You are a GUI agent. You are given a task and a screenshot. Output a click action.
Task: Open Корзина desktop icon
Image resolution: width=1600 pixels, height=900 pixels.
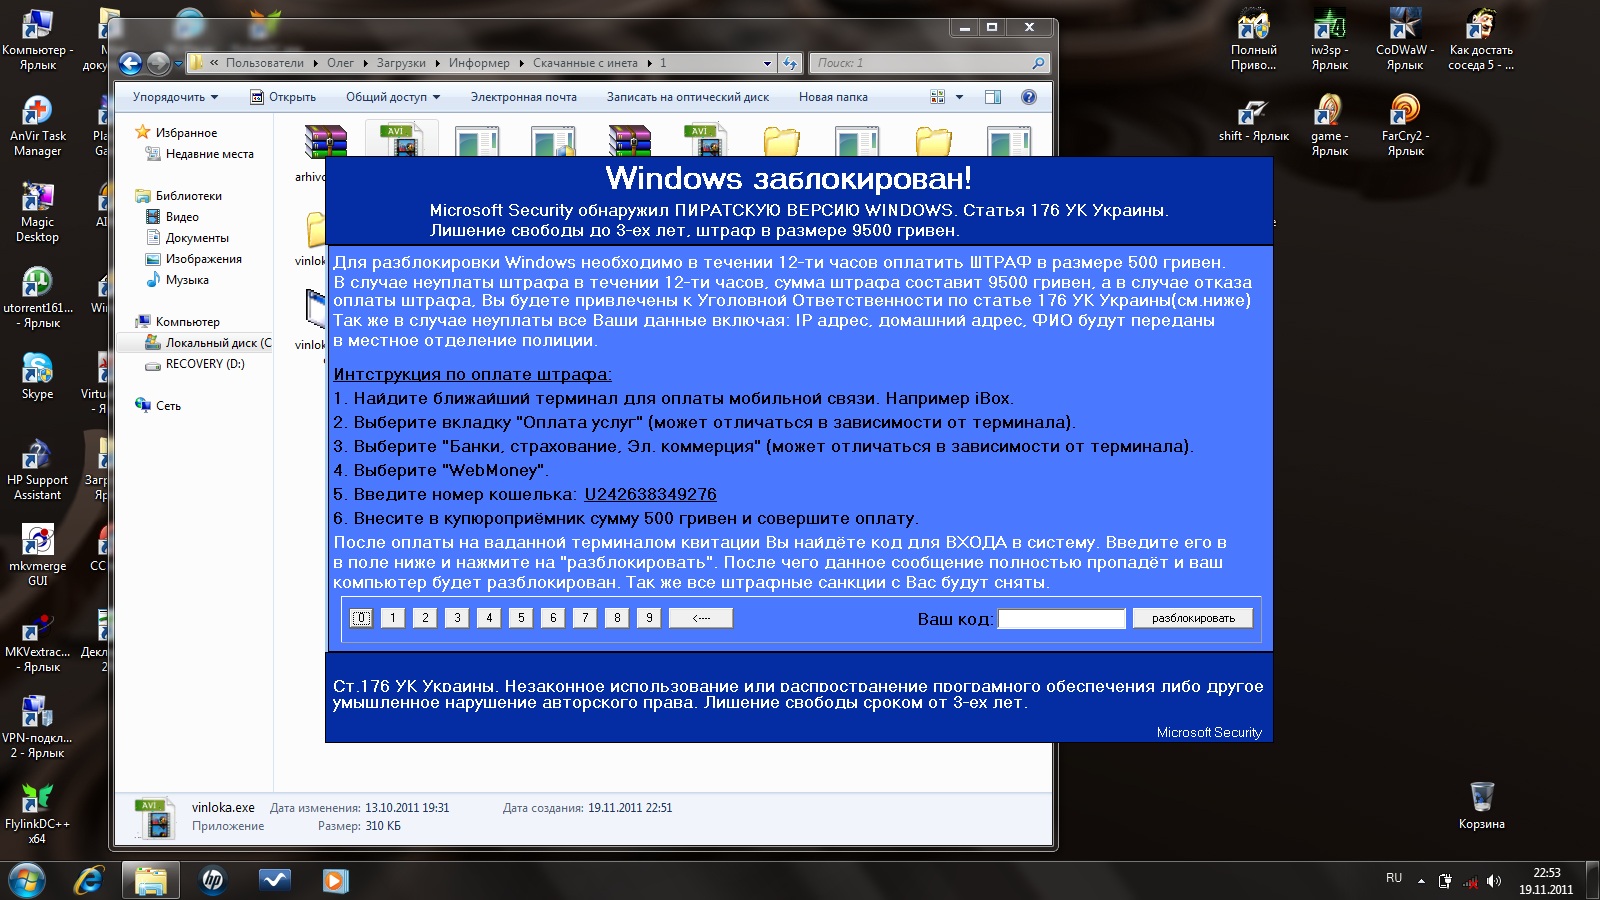click(x=1482, y=805)
